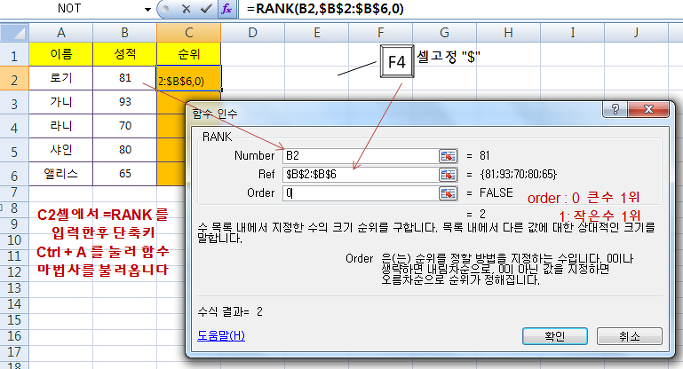Collapse dialog via Number range selector icon
Image resolution: width=683 pixels, height=369 pixels.
[448, 156]
